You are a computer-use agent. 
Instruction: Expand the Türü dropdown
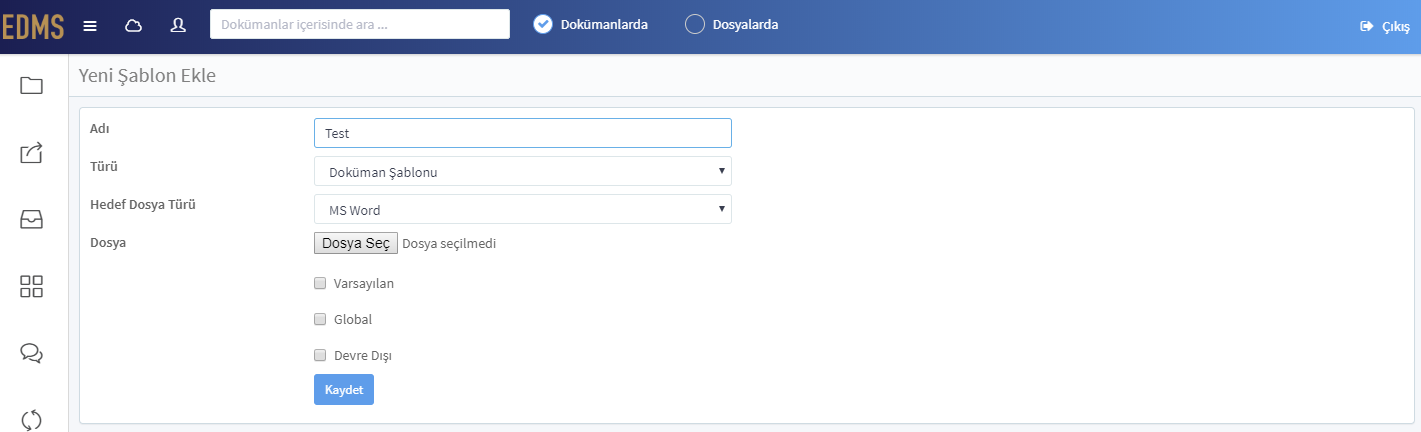[x=522, y=171]
